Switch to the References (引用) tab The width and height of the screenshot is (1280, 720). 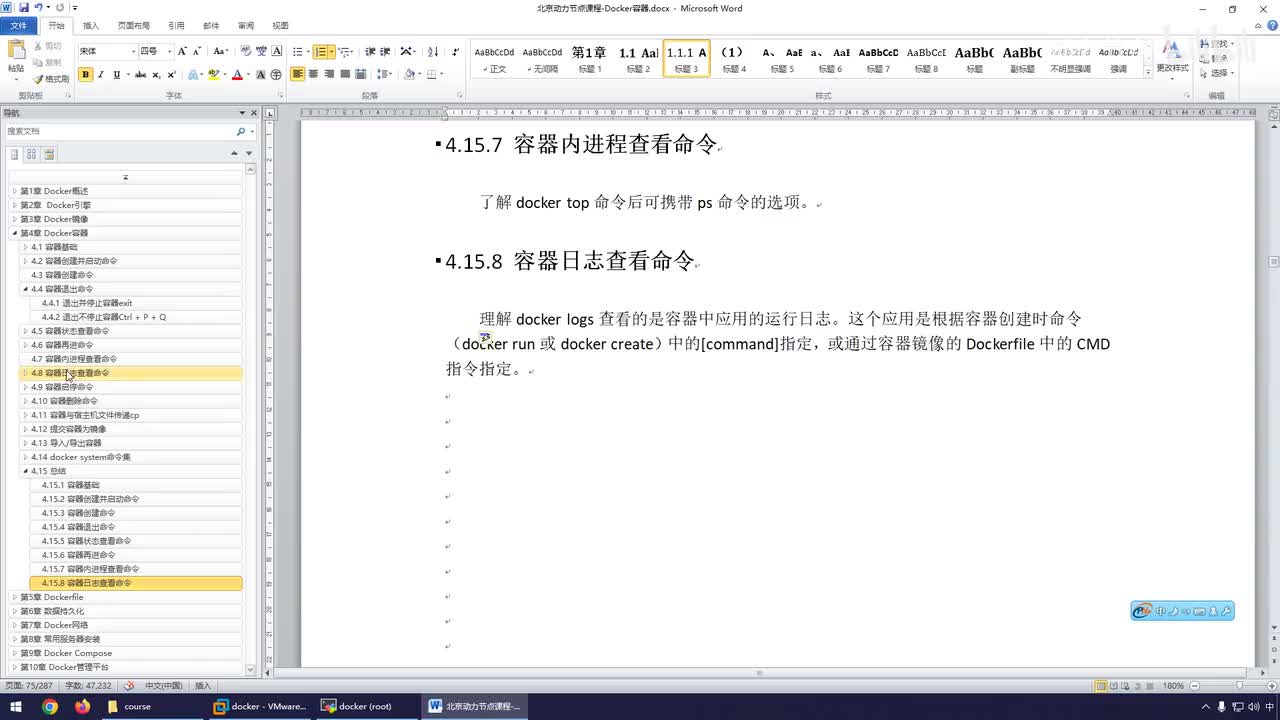tap(176, 26)
